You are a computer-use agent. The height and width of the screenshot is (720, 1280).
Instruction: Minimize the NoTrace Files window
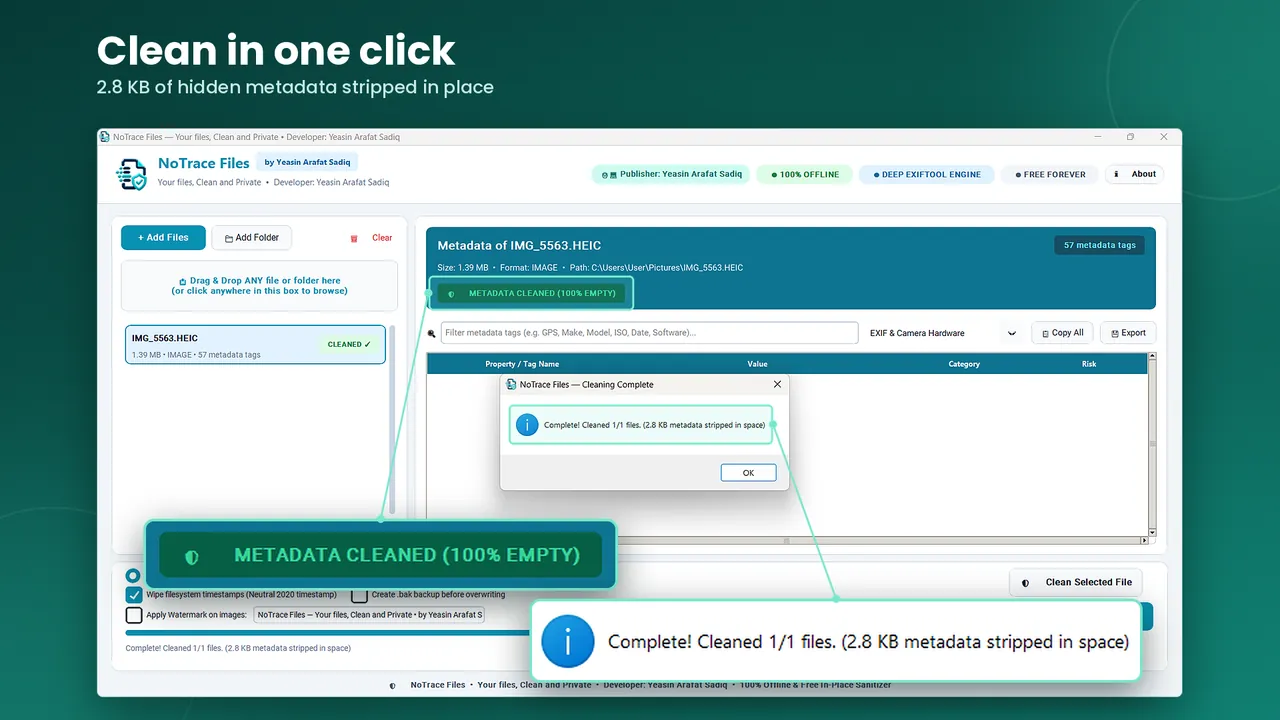(1097, 137)
